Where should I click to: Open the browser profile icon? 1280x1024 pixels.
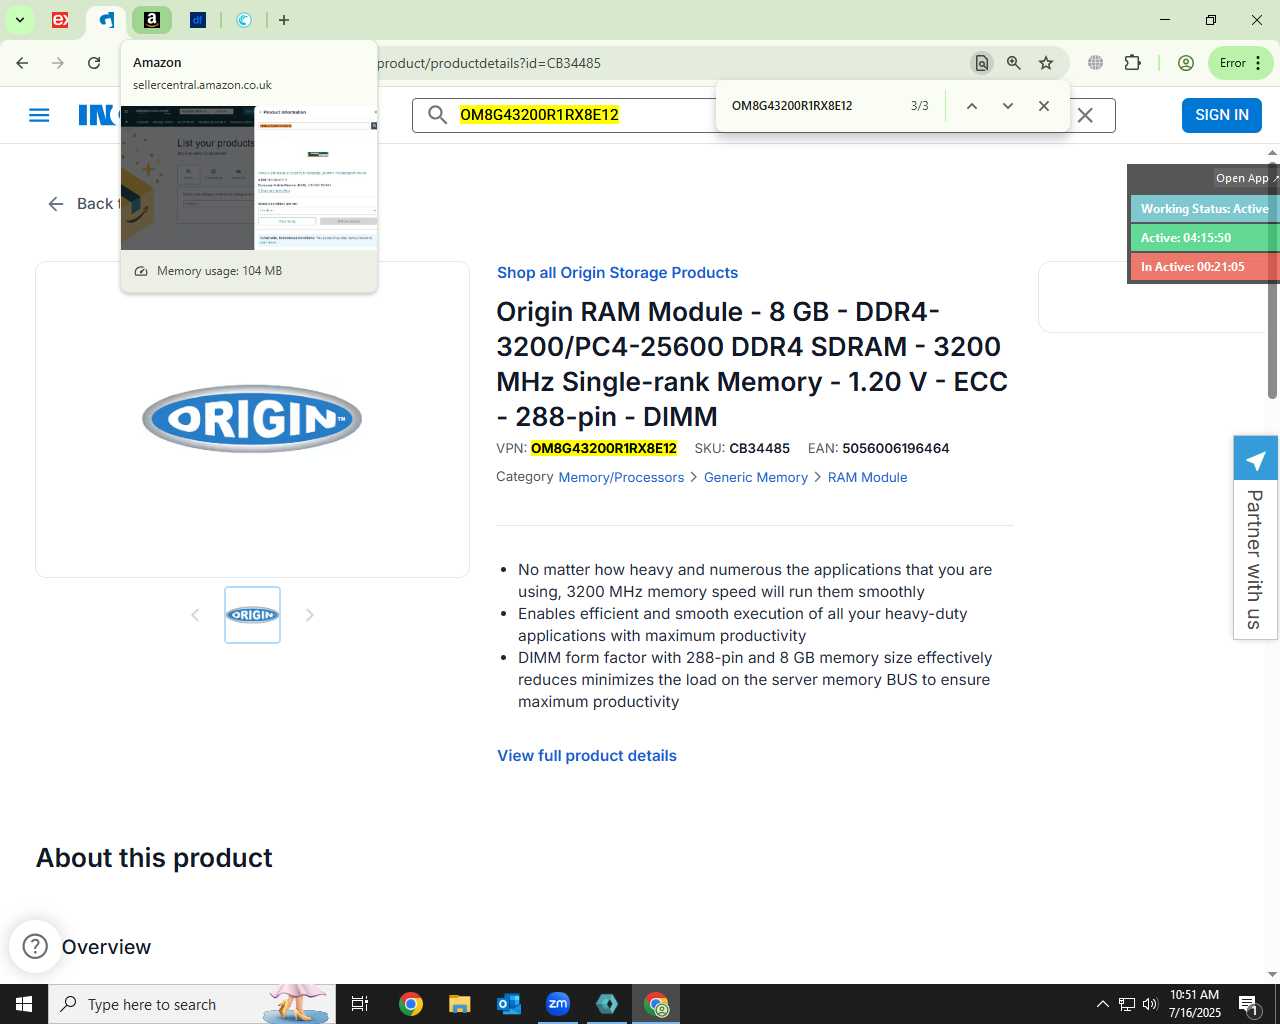click(1186, 63)
